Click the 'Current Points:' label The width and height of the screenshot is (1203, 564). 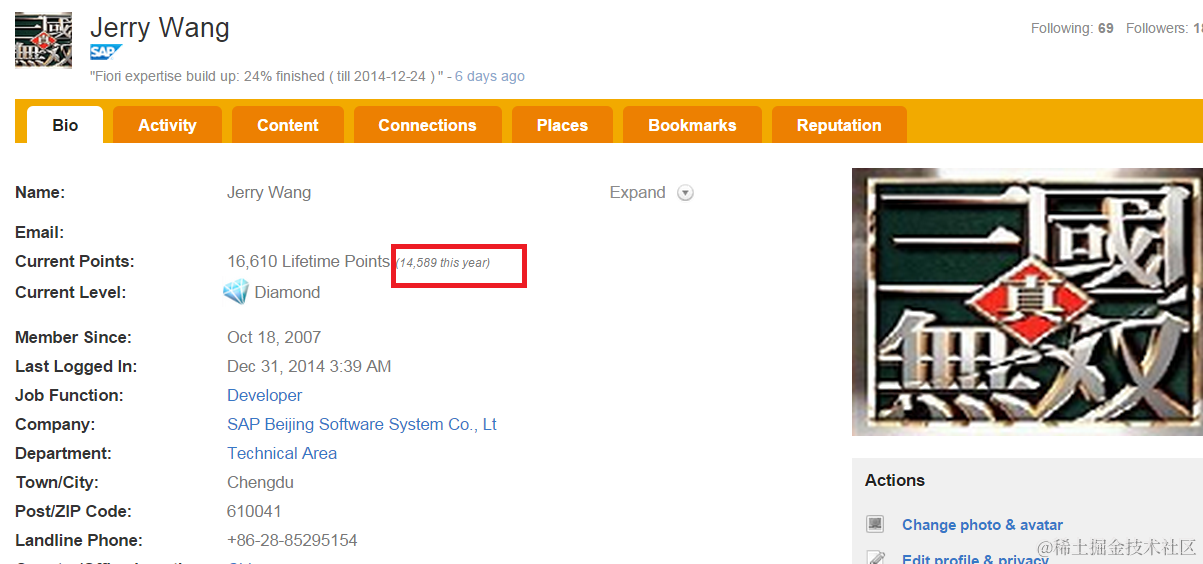point(75,261)
